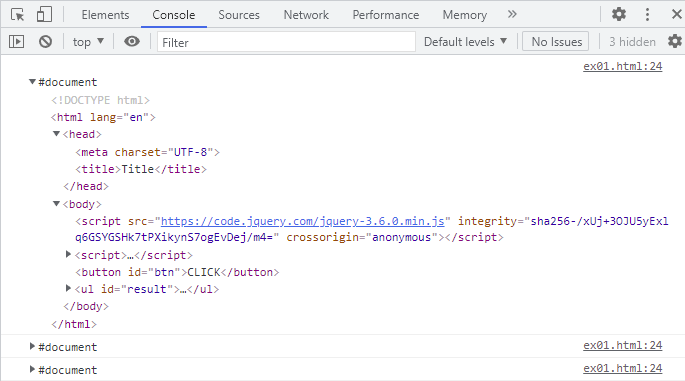
Task: Open first ex01.html:24 source link
Action: pyautogui.click(x=622, y=66)
